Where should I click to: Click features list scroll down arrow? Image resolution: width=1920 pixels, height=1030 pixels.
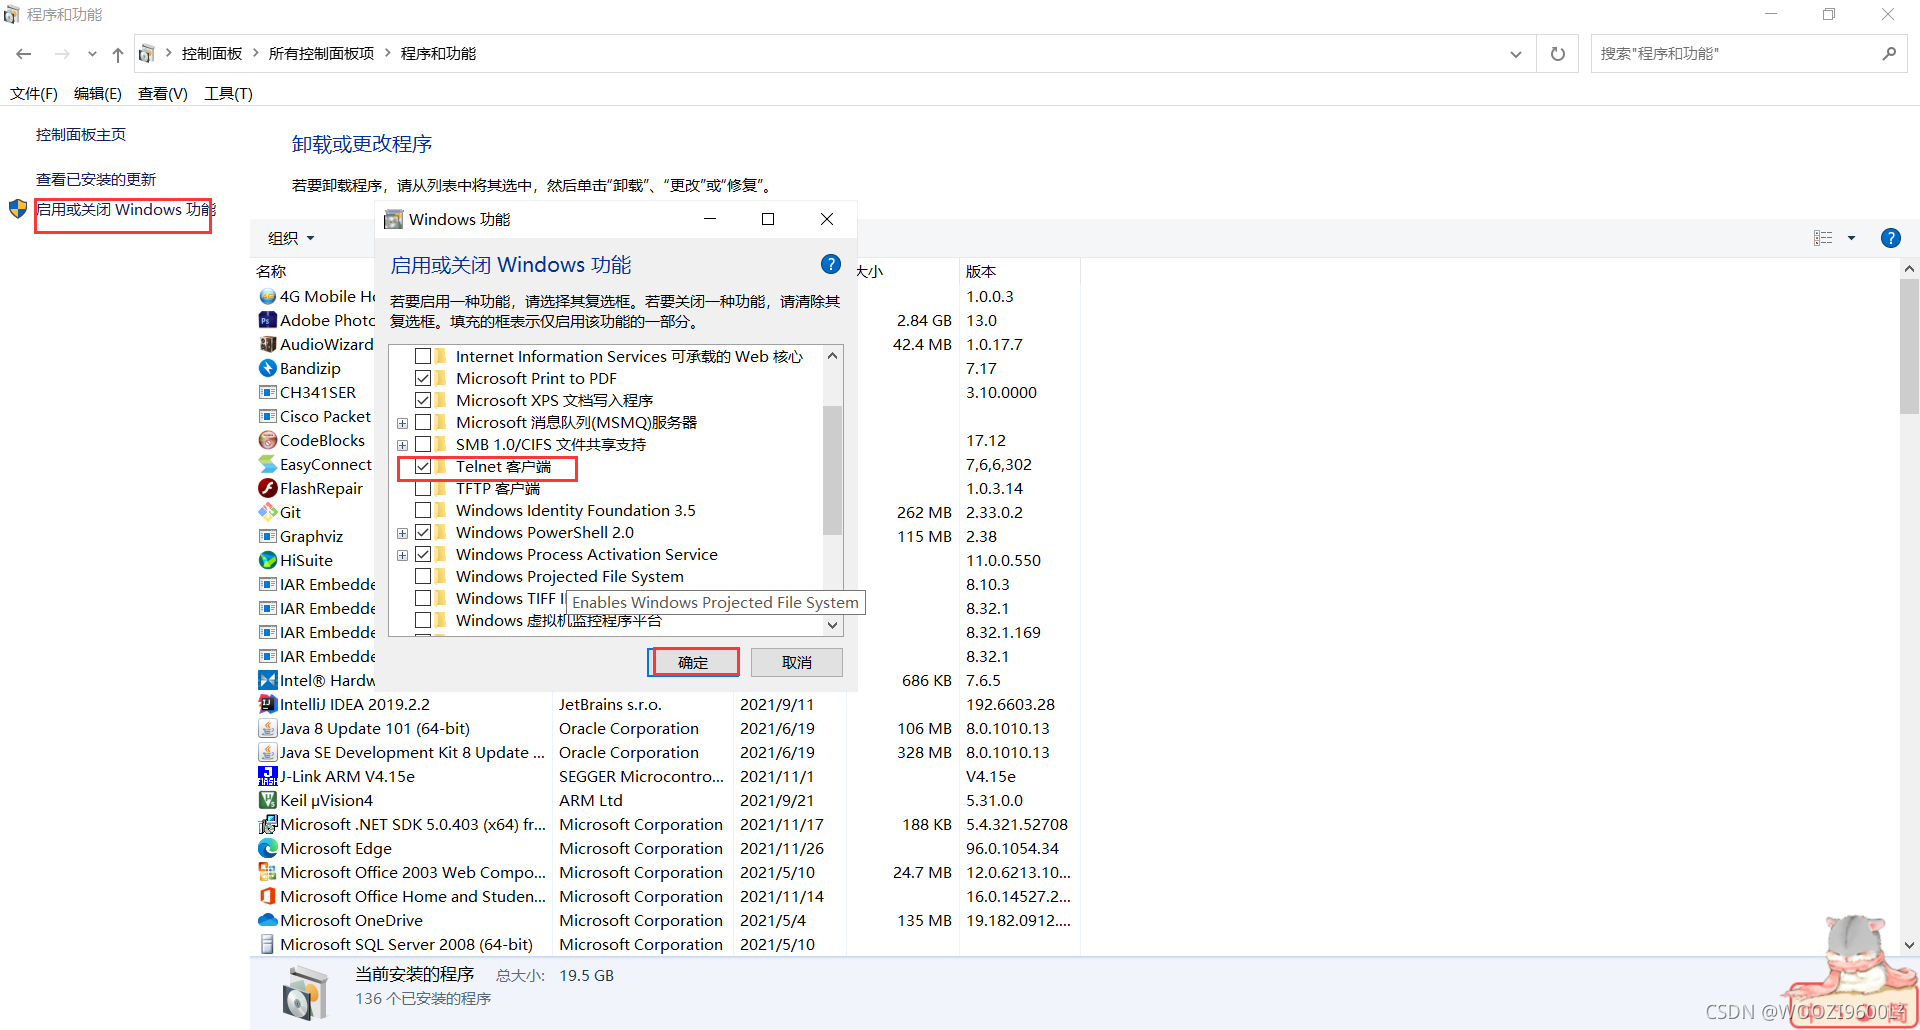click(x=832, y=625)
